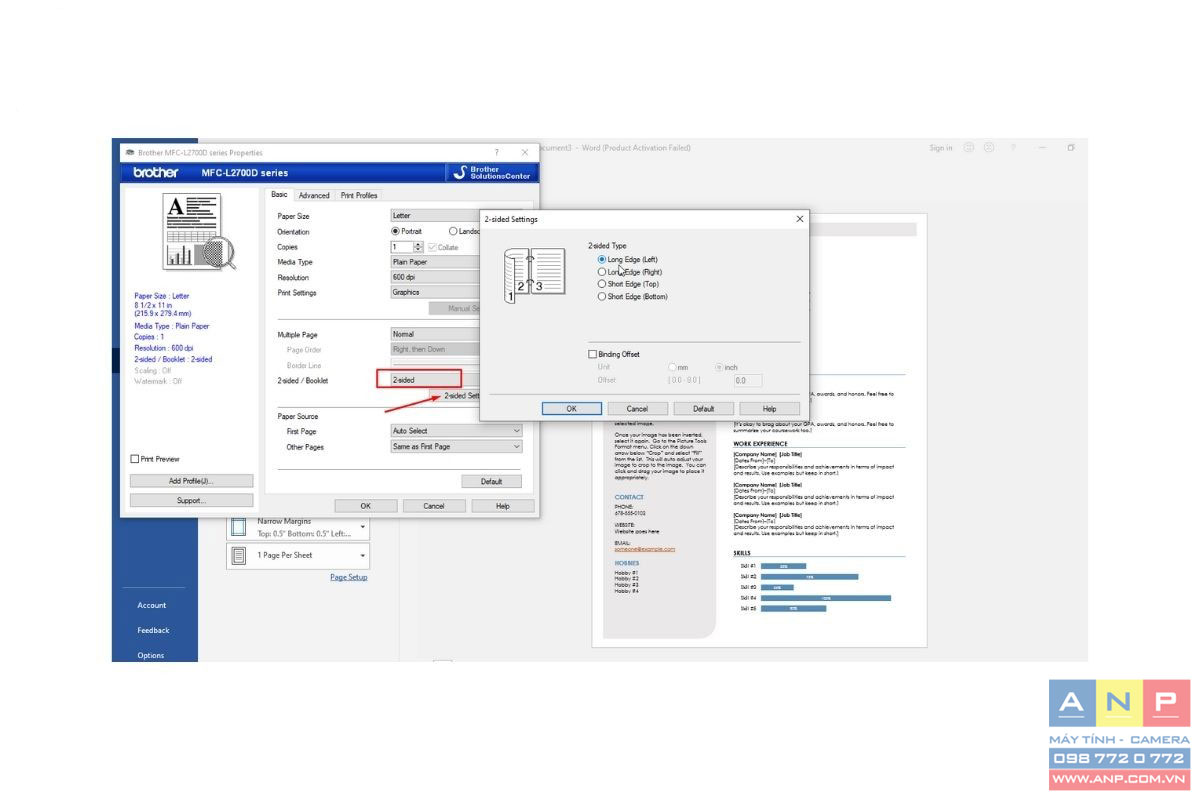Expand the 1 Page Per Sheet dropdown
The height and width of the screenshot is (800, 1200).
coord(363,555)
